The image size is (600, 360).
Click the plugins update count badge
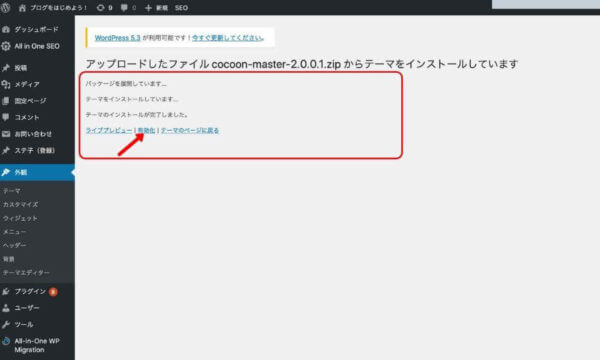point(53,292)
